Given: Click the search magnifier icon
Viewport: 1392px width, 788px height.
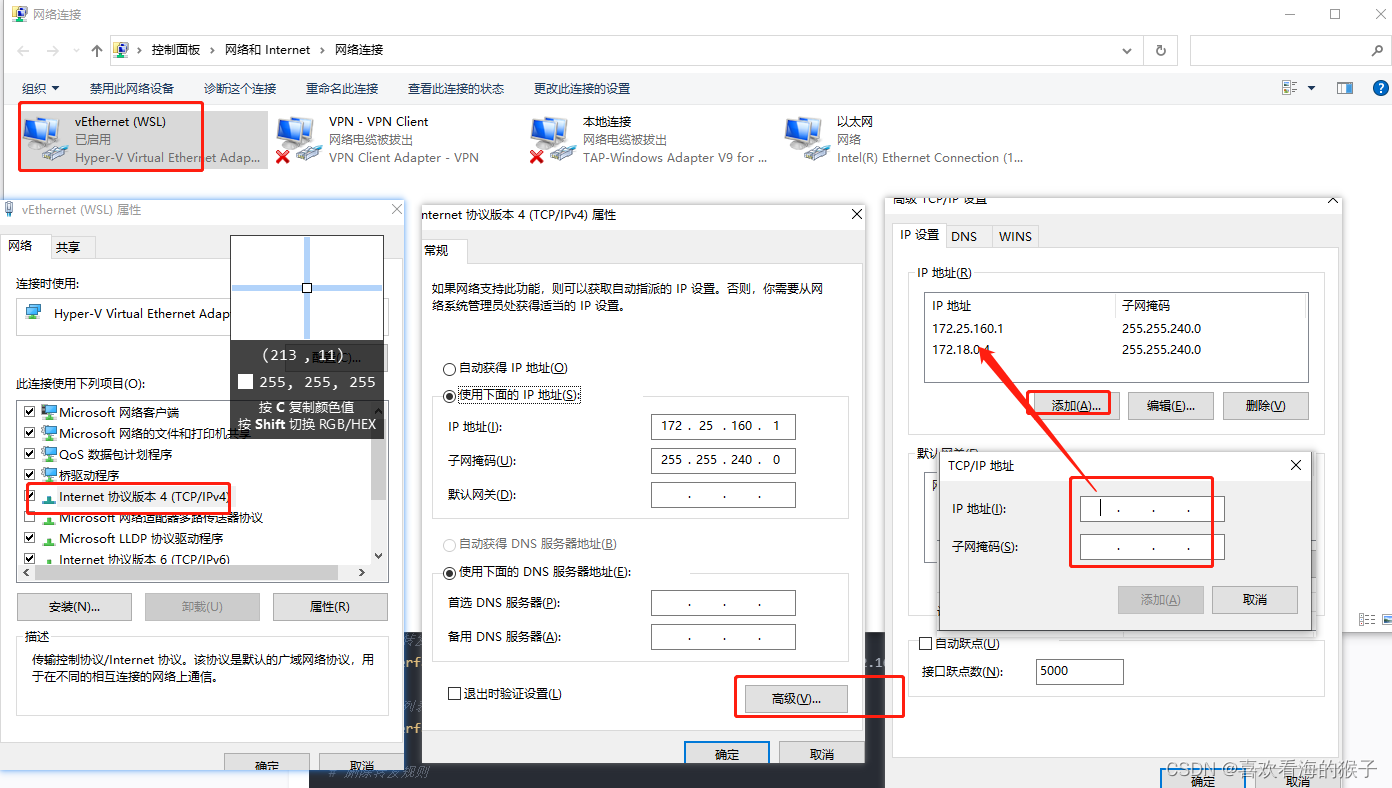Looking at the screenshot, I should (1377, 50).
